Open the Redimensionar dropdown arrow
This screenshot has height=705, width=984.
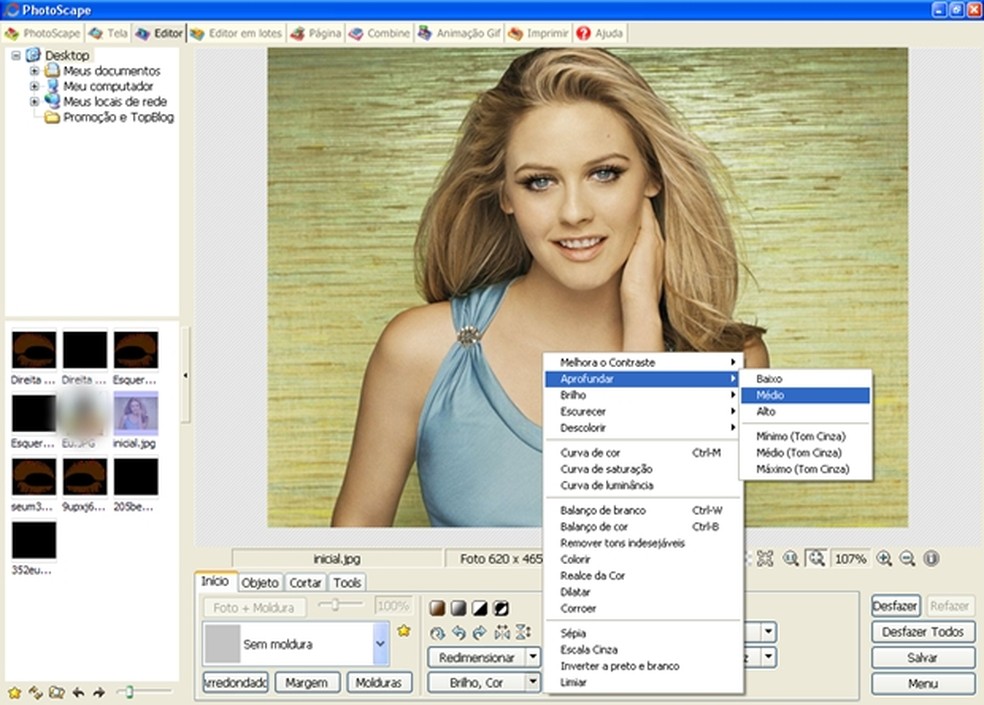[533, 657]
